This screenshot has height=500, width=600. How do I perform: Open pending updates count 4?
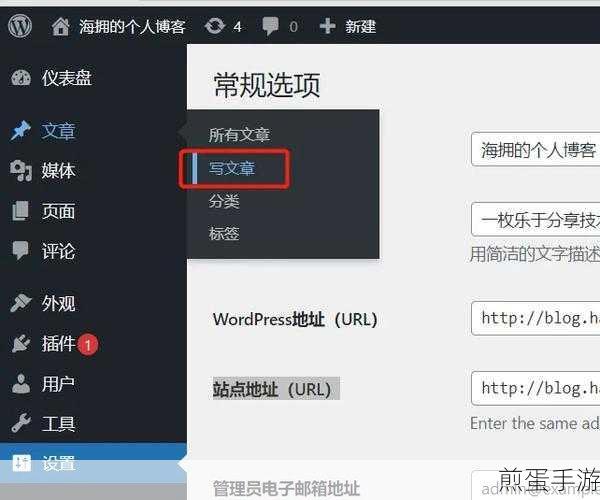(x=238, y=27)
